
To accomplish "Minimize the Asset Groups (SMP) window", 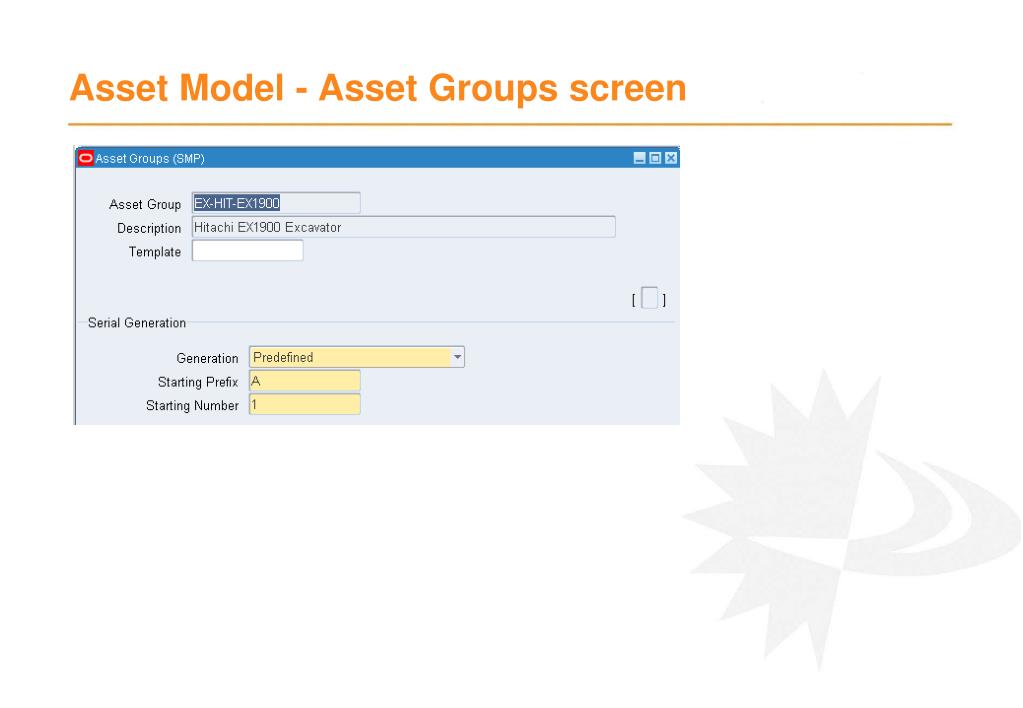I will click(x=639, y=158).
